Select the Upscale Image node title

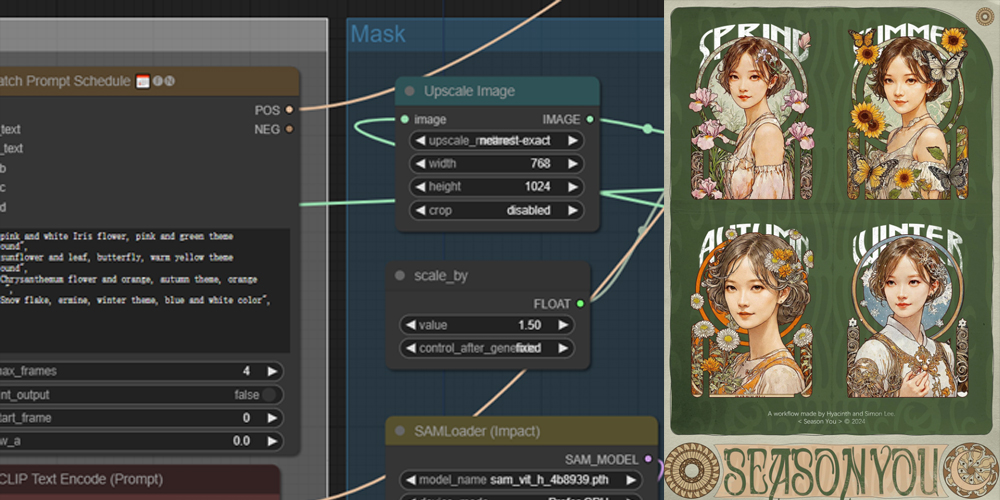tap(469, 91)
